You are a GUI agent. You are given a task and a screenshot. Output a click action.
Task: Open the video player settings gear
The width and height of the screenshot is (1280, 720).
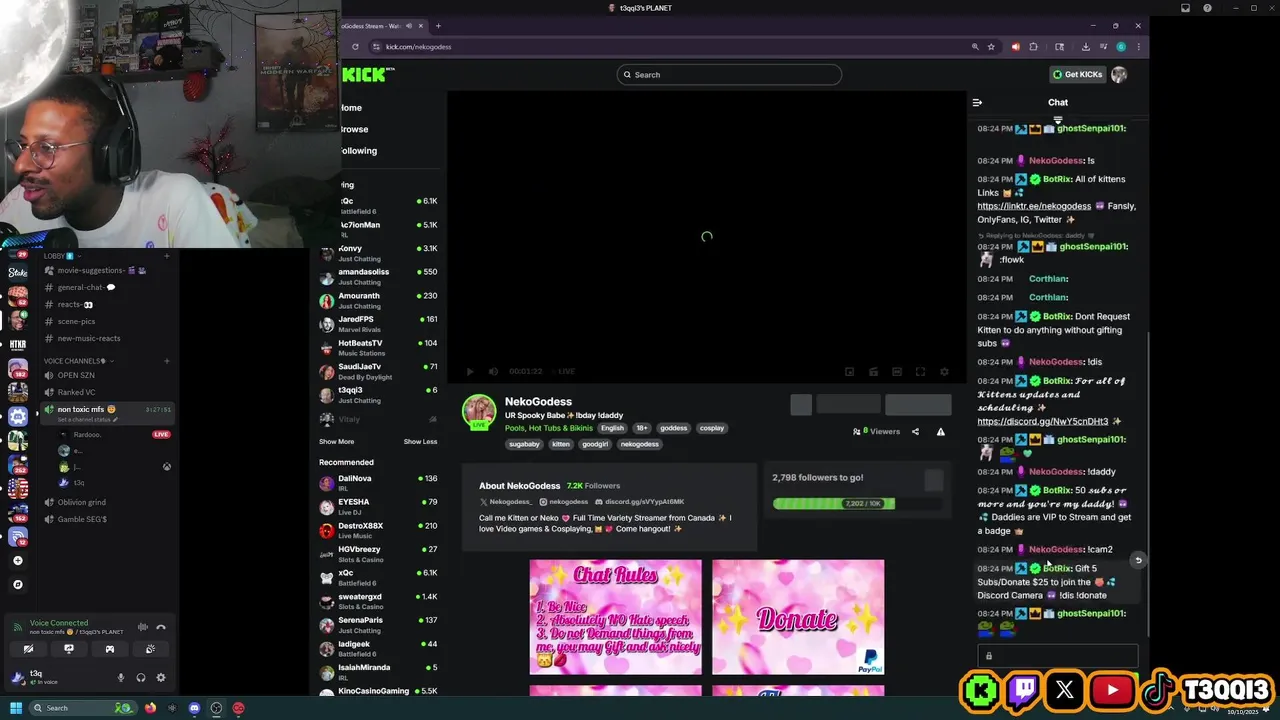pos(944,372)
